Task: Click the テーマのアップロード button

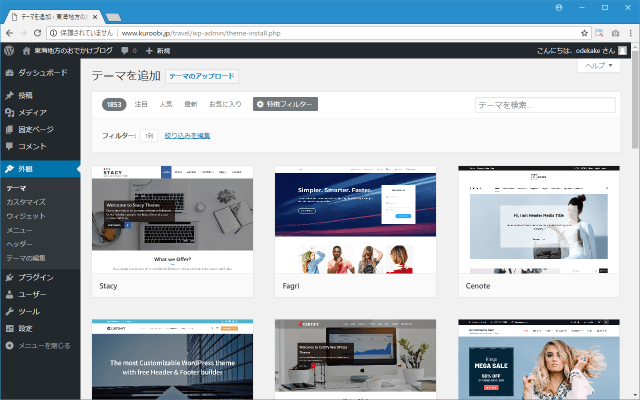Action: click(202, 76)
